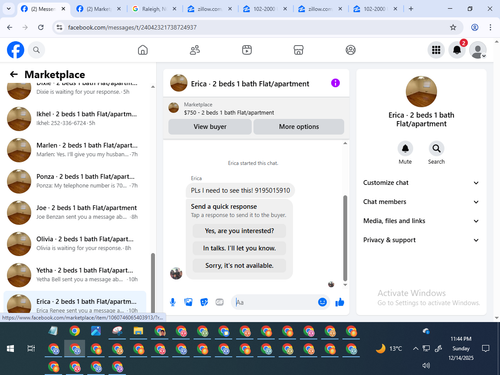
Task: Open File Explorer from the taskbar
Action: tap(138, 331)
